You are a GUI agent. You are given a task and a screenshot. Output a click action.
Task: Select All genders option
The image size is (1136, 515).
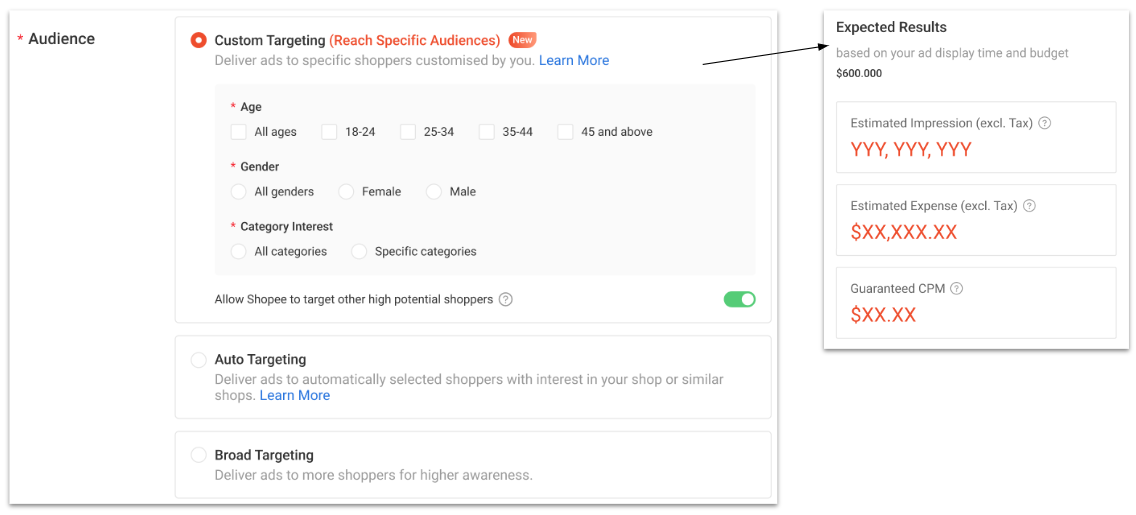click(238, 192)
